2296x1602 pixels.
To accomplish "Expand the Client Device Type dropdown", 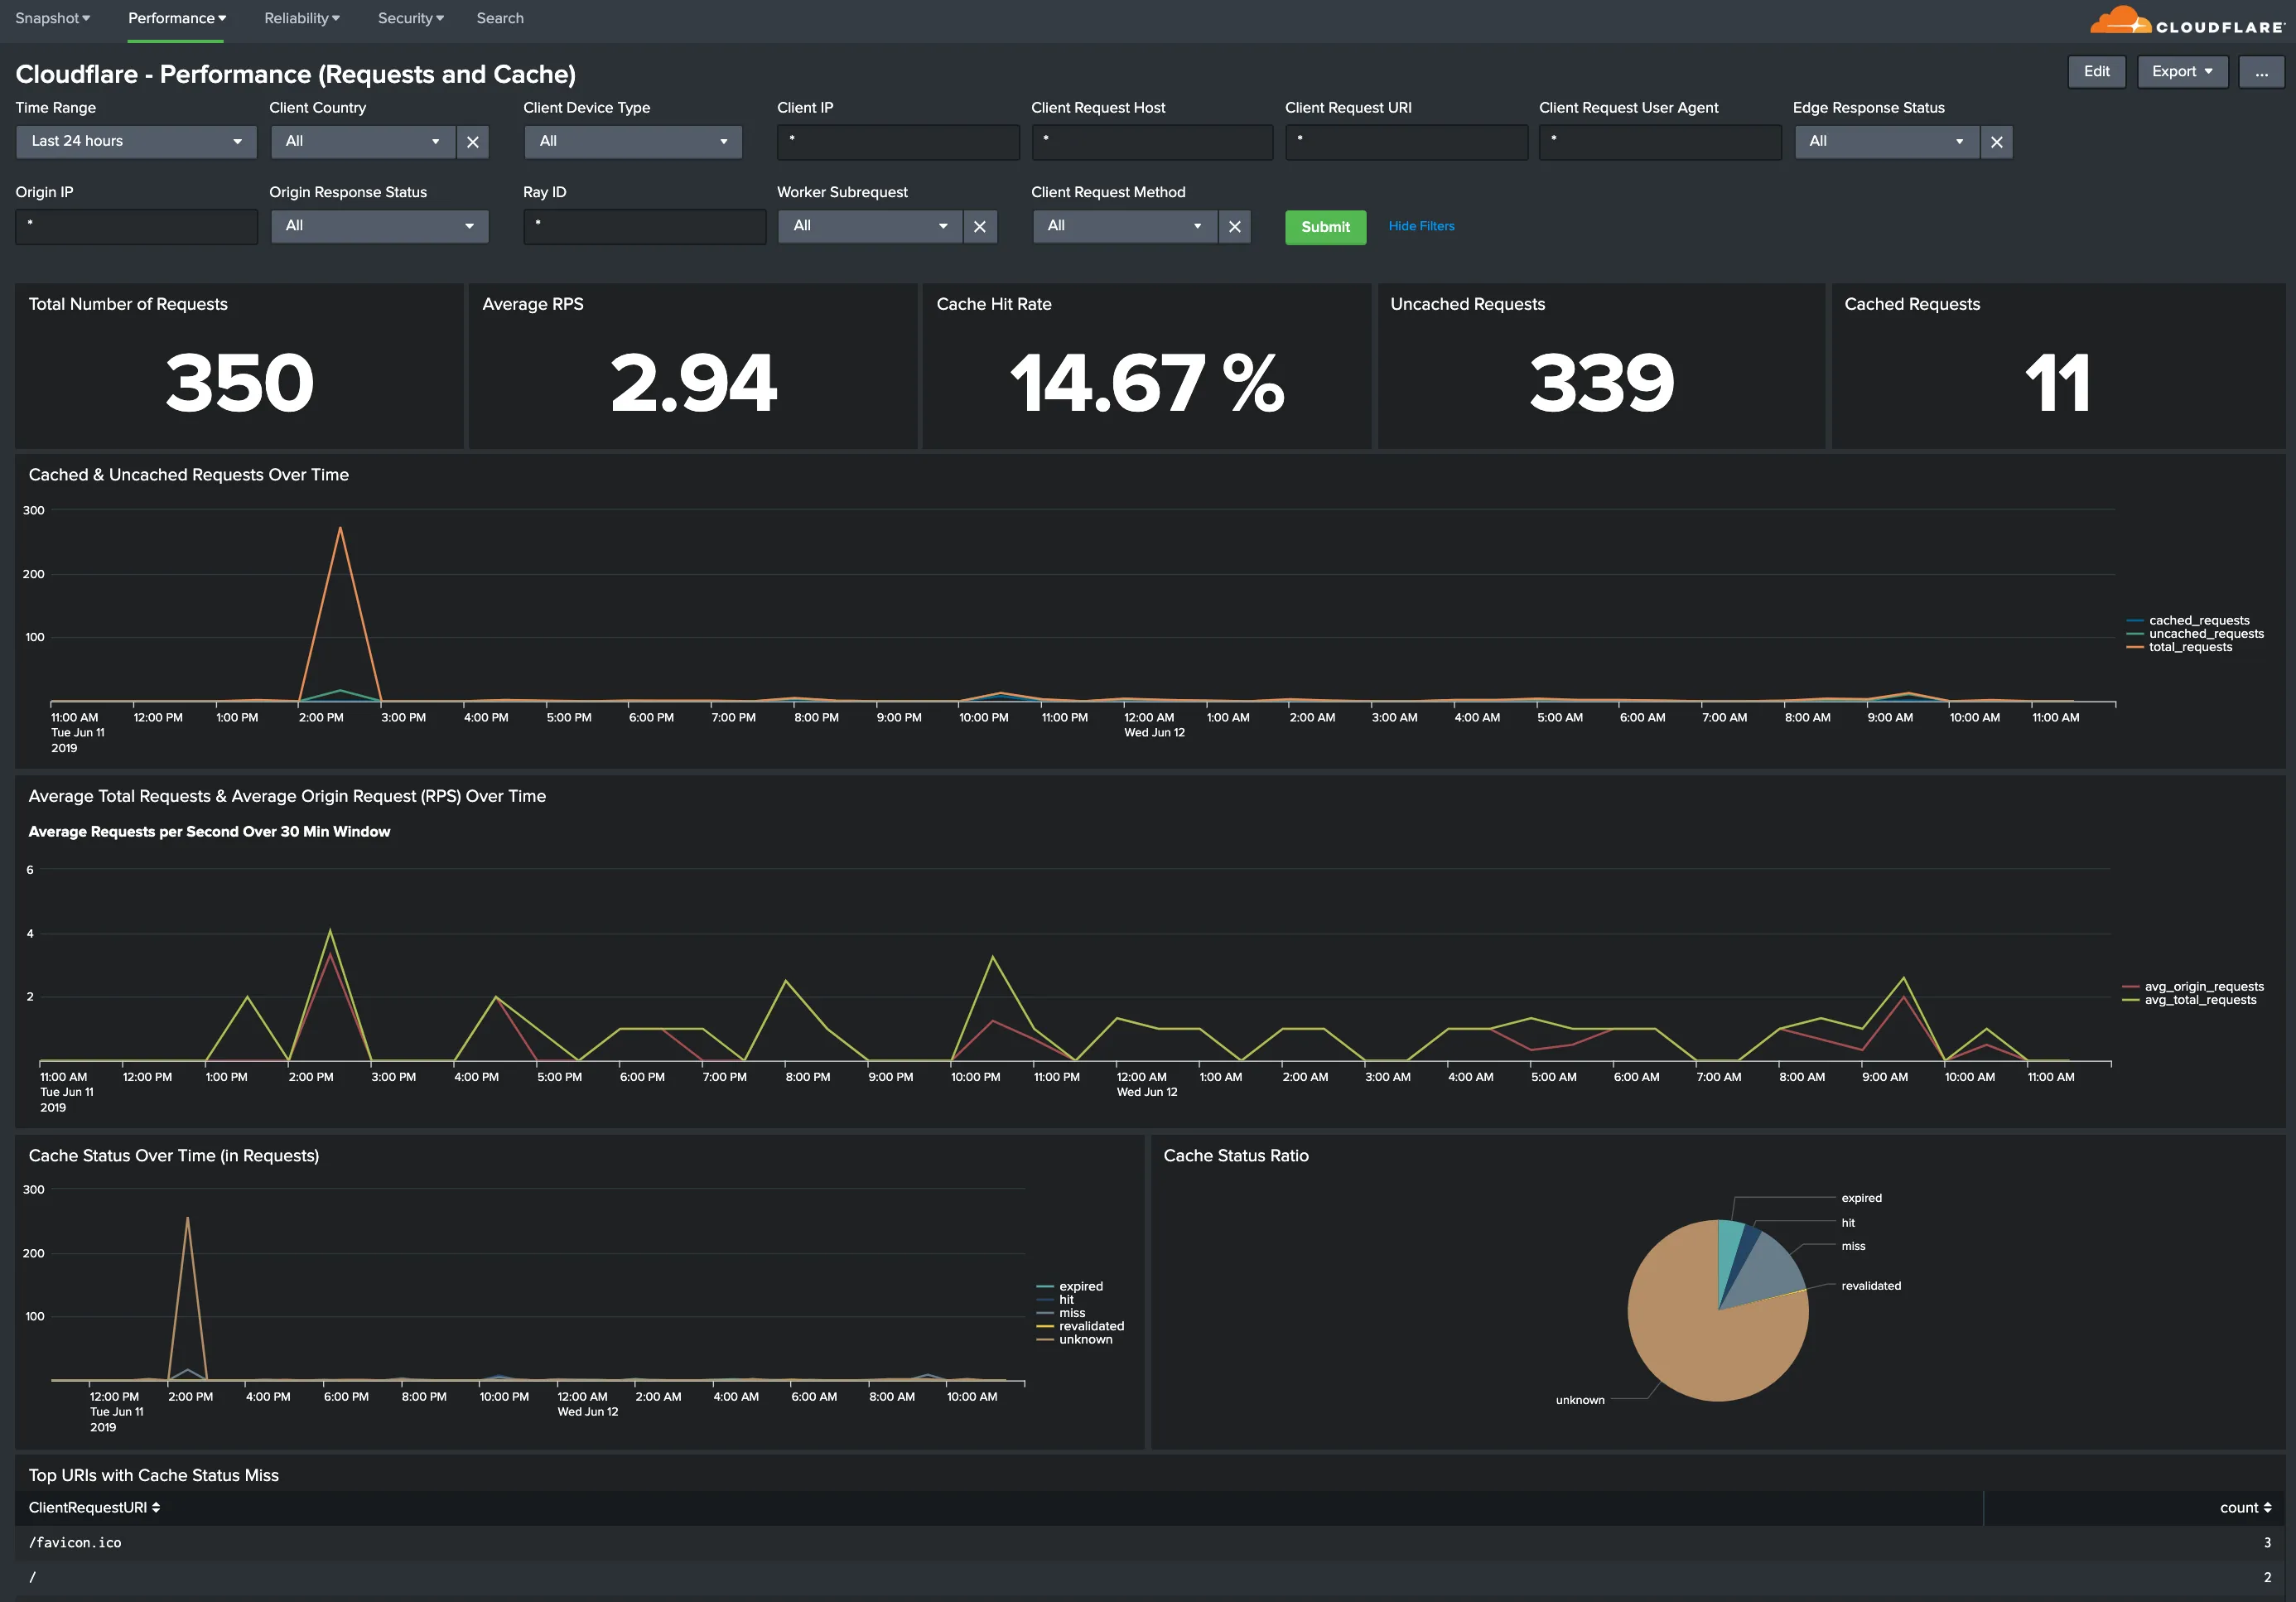I will (632, 141).
